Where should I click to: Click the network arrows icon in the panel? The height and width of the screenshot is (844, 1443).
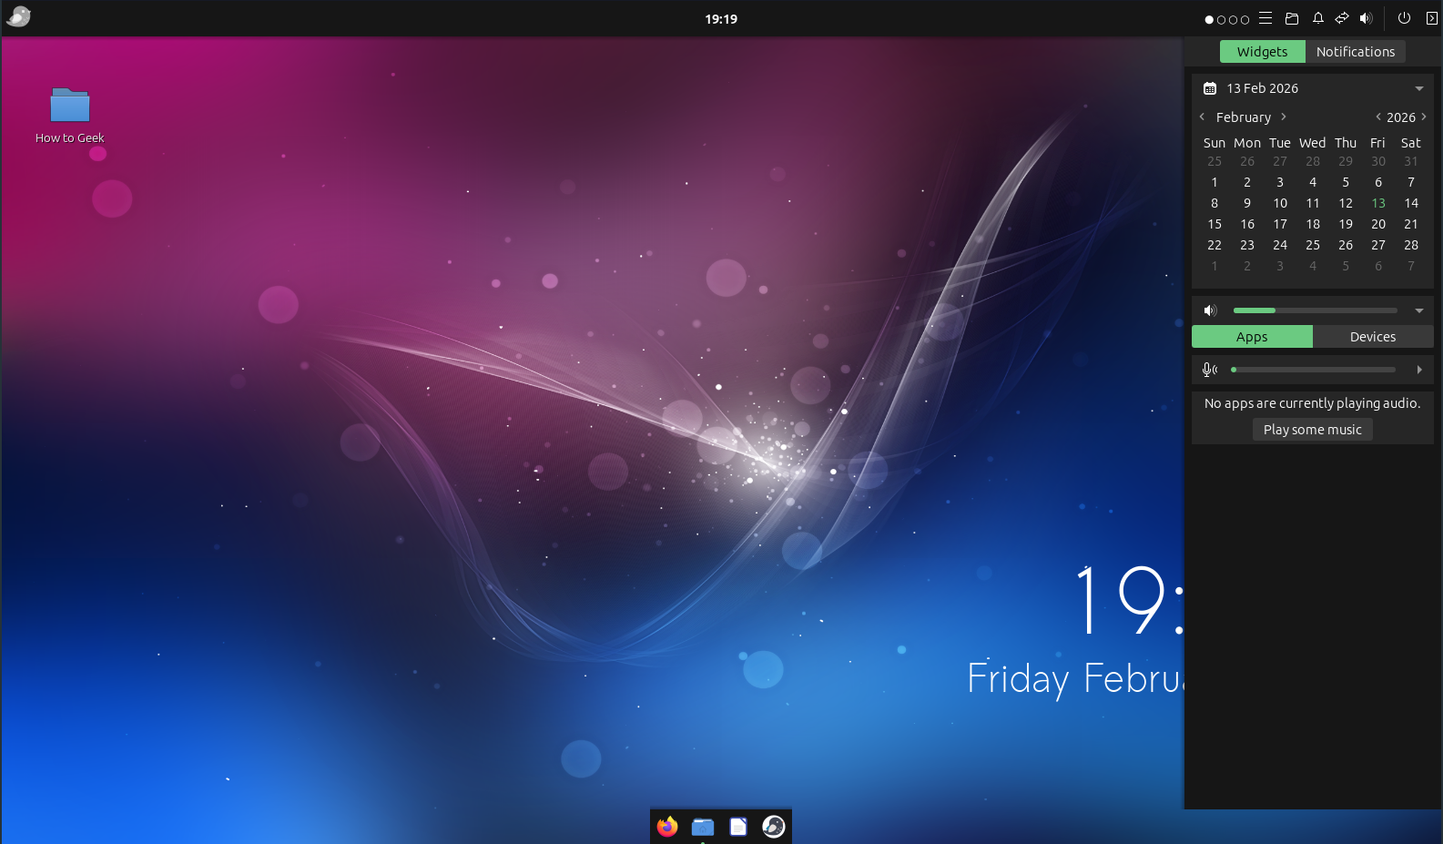click(x=1342, y=18)
